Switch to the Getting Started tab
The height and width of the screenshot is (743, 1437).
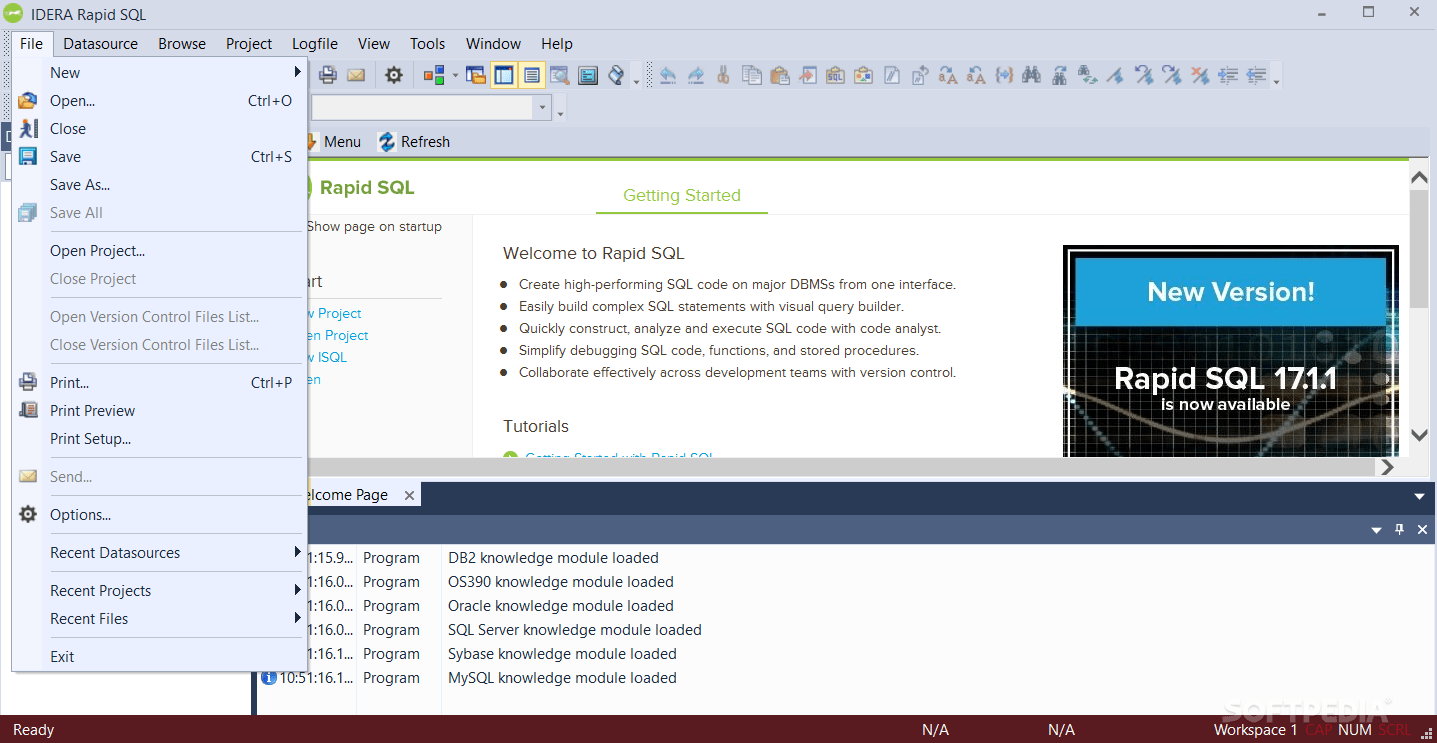[x=682, y=195]
